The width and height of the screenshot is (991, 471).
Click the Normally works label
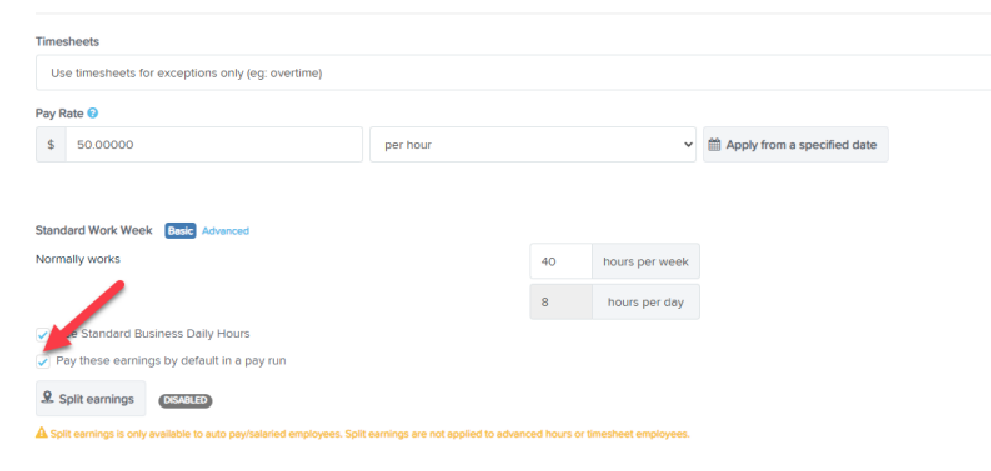click(x=78, y=259)
